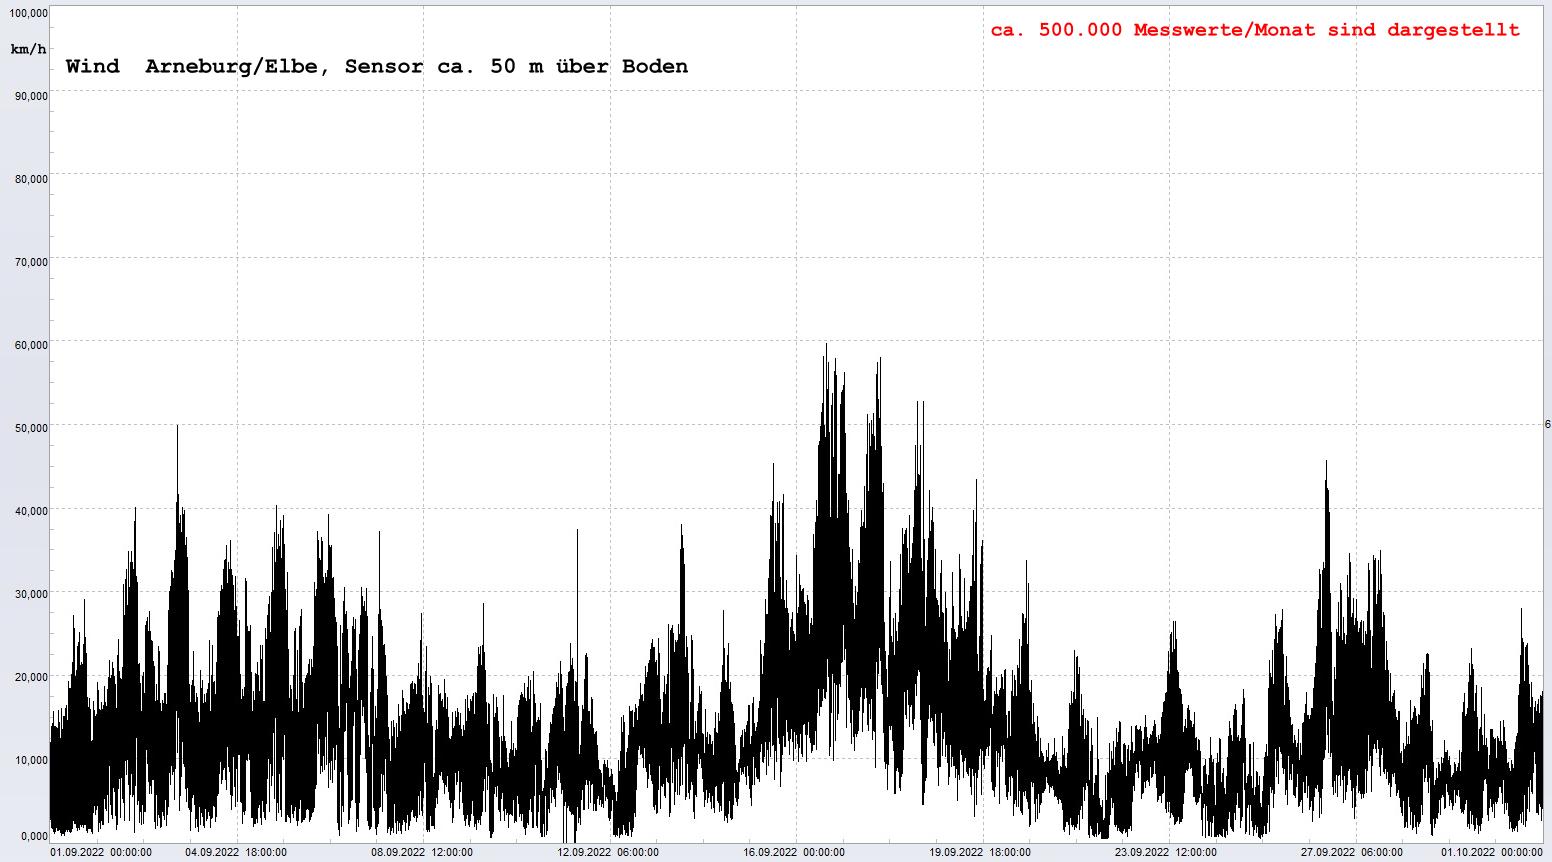Click the 19.09.2022 18:00:00 date label
Image resolution: width=1552 pixels, height=862 pixels.
[980, 853]
